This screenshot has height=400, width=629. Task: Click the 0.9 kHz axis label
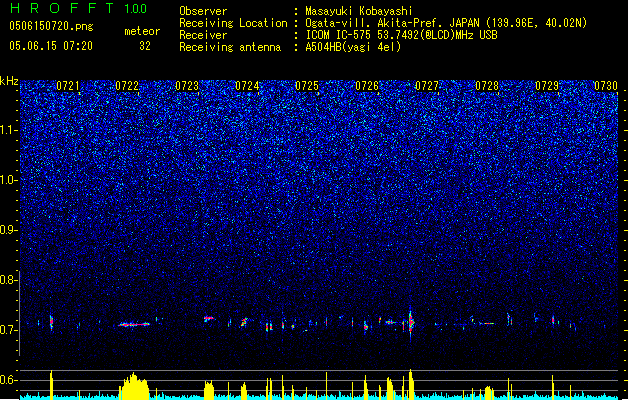(8, 230)
